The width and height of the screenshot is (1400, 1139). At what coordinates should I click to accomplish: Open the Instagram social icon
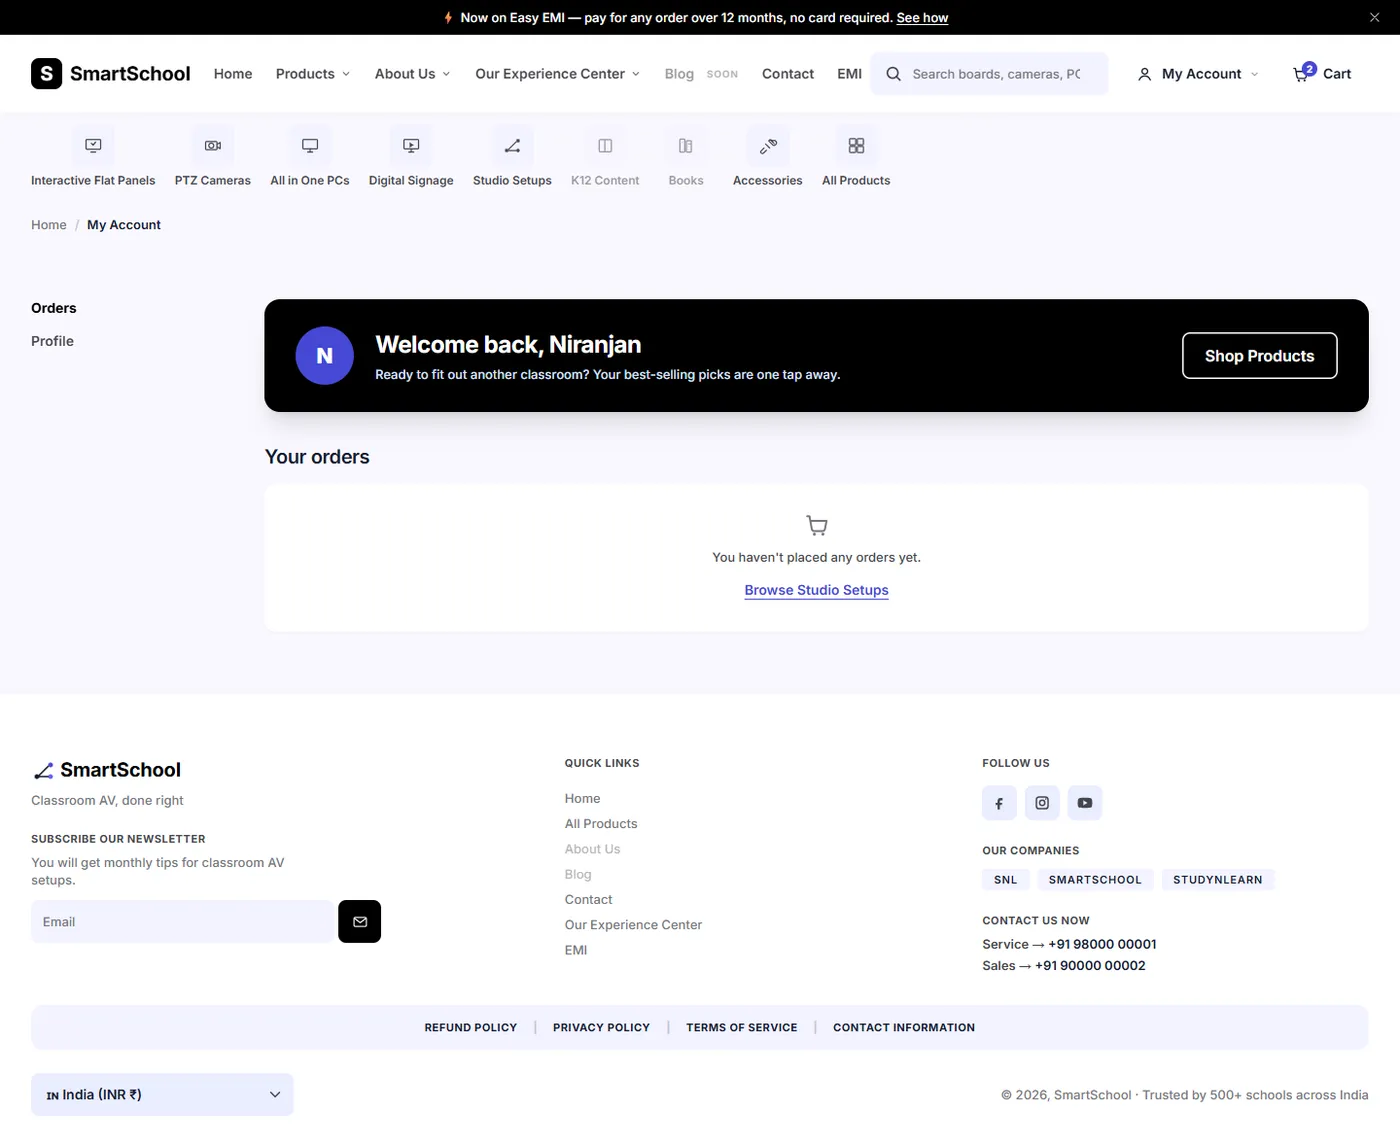click(x=1042, y=803)
